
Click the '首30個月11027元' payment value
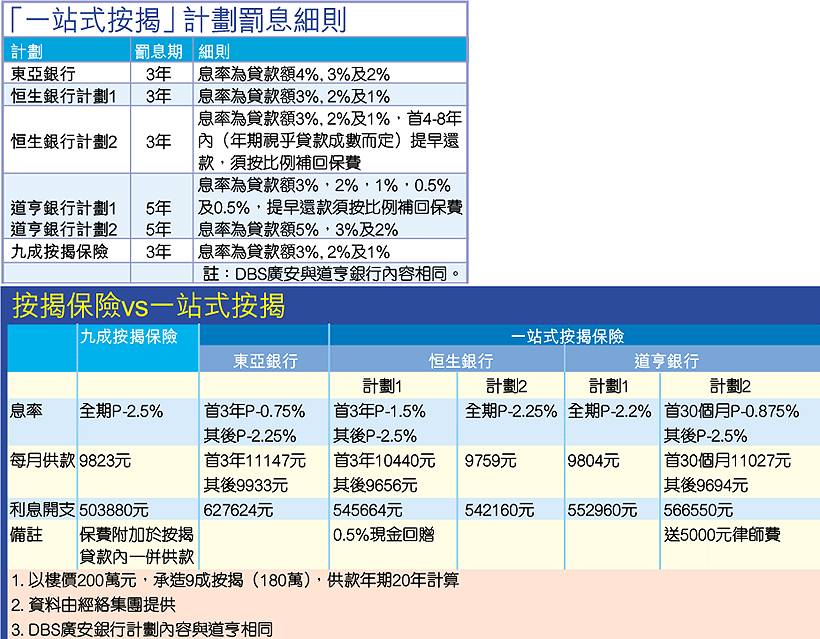tap(727, 460)
